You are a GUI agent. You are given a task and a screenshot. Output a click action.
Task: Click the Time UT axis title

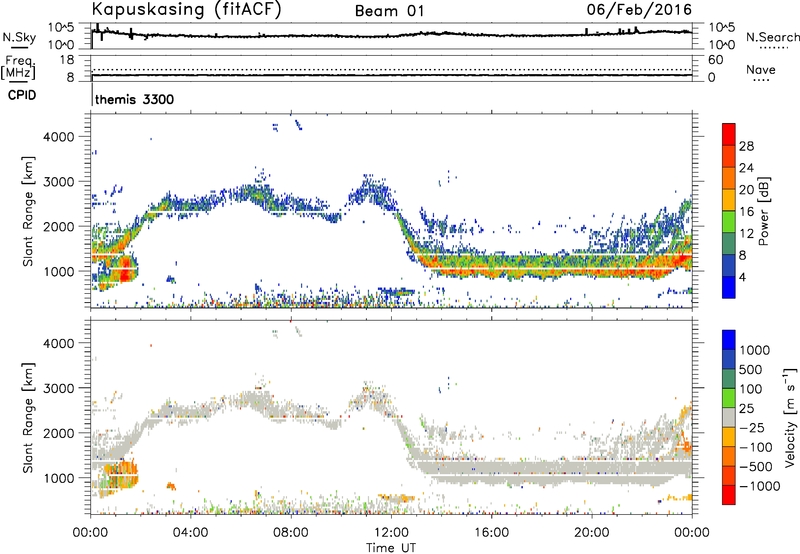(x=391, y=548)
